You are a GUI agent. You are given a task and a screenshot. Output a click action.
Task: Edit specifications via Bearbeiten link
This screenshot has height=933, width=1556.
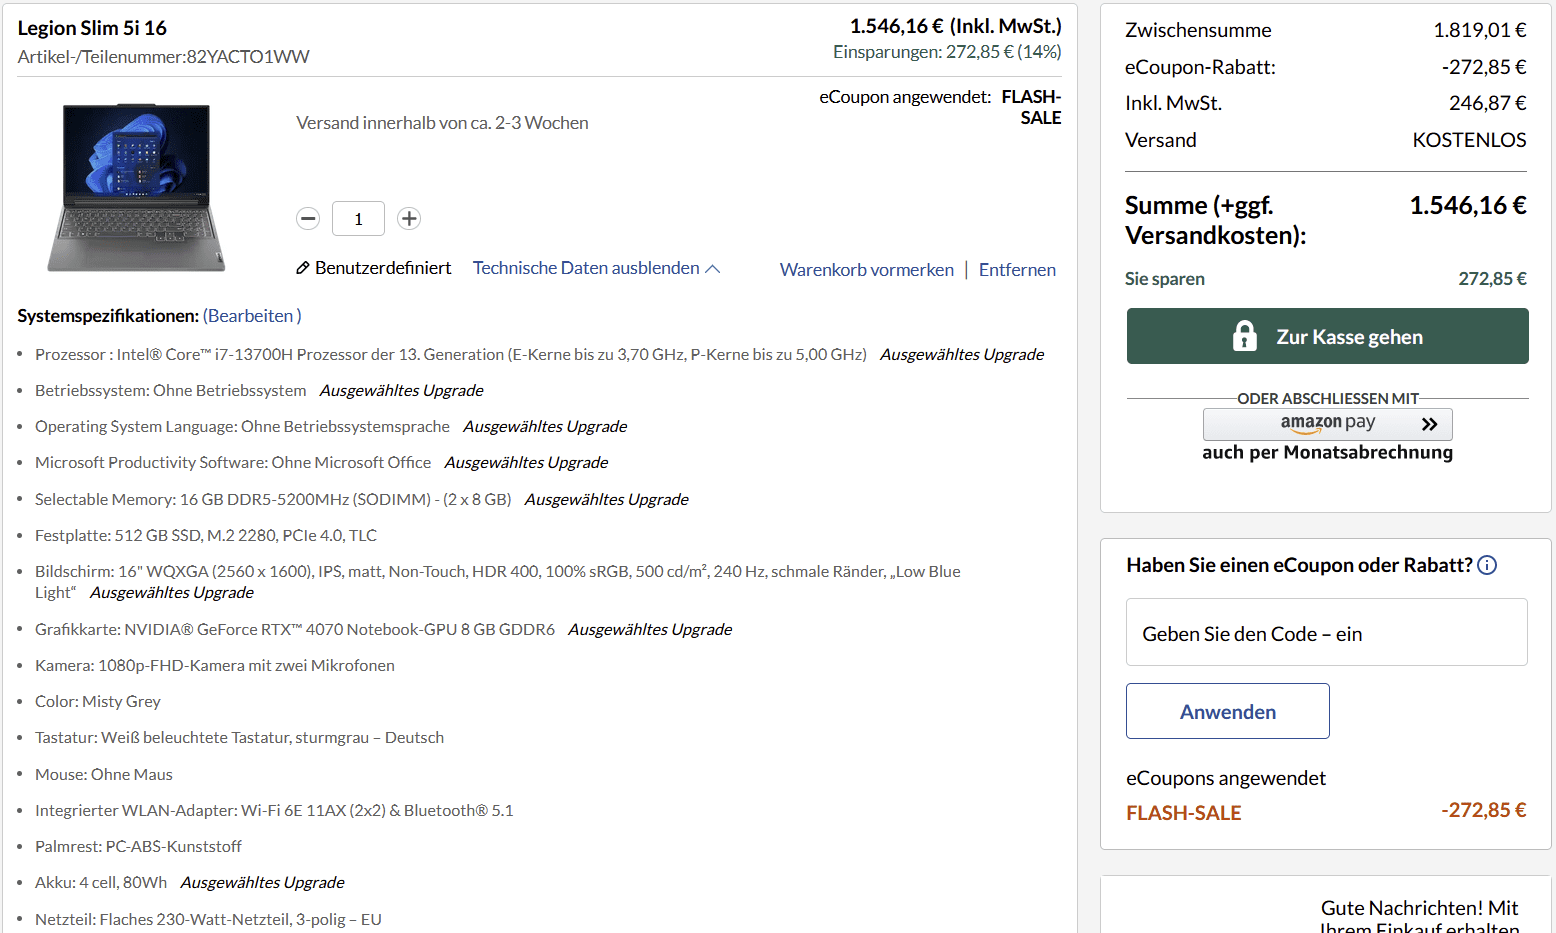point(252,316)
